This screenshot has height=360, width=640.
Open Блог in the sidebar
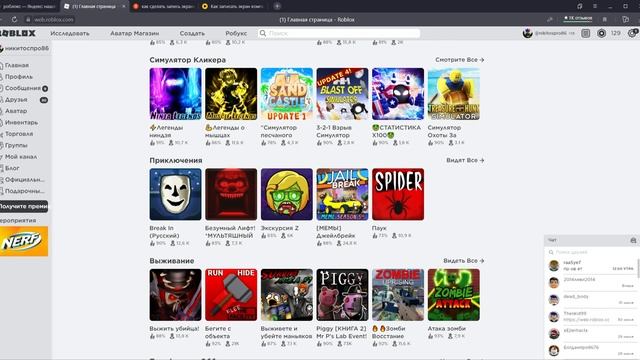click(12, 168)
